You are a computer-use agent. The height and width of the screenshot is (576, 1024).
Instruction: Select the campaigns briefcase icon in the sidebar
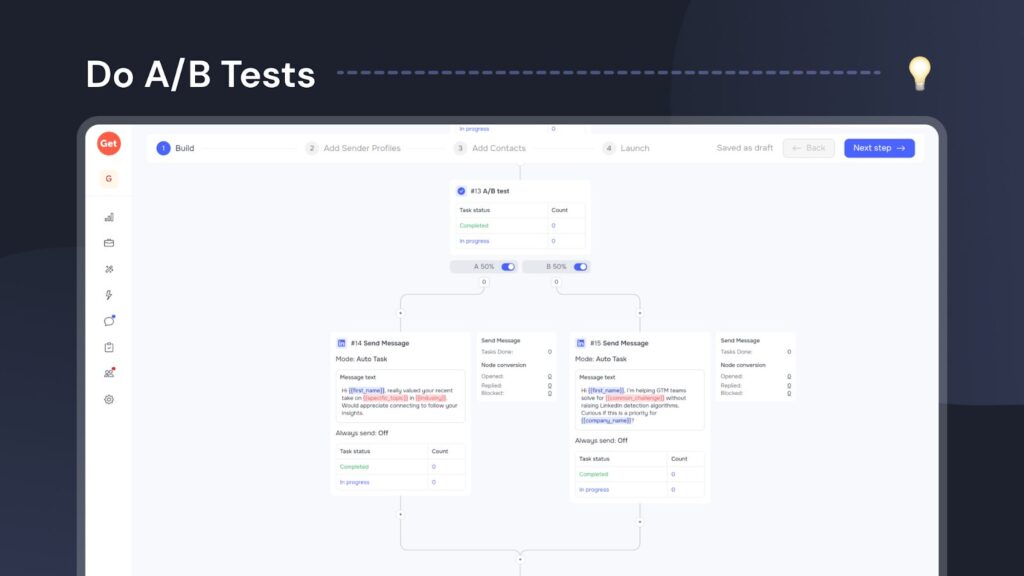[x=109, y=242]
